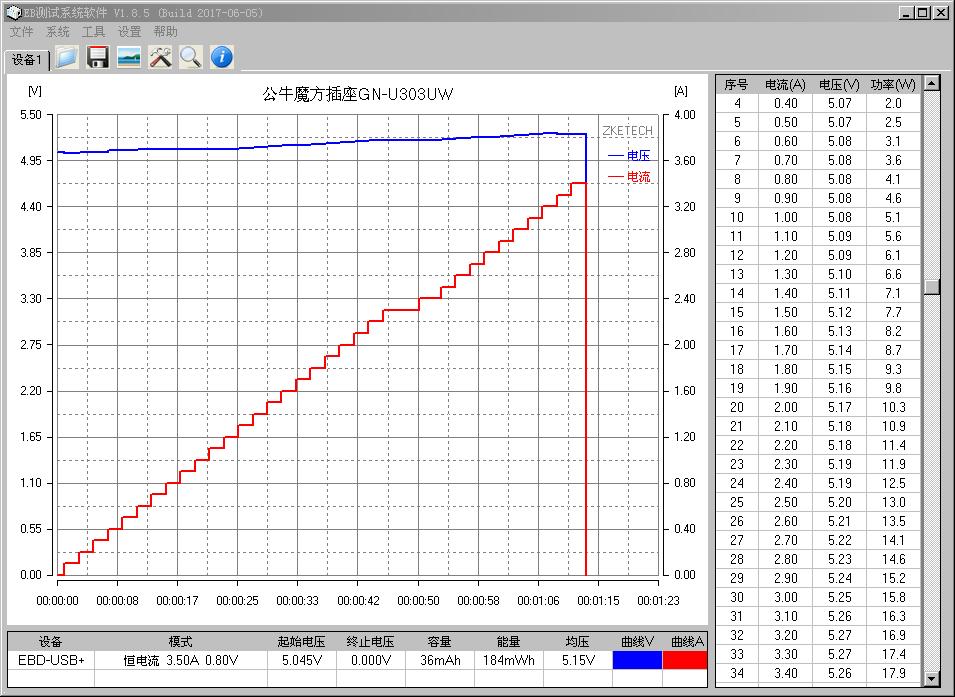Click the open file folder icon
The width and height of the screenshot is (955, 697).
click(67, 57)
